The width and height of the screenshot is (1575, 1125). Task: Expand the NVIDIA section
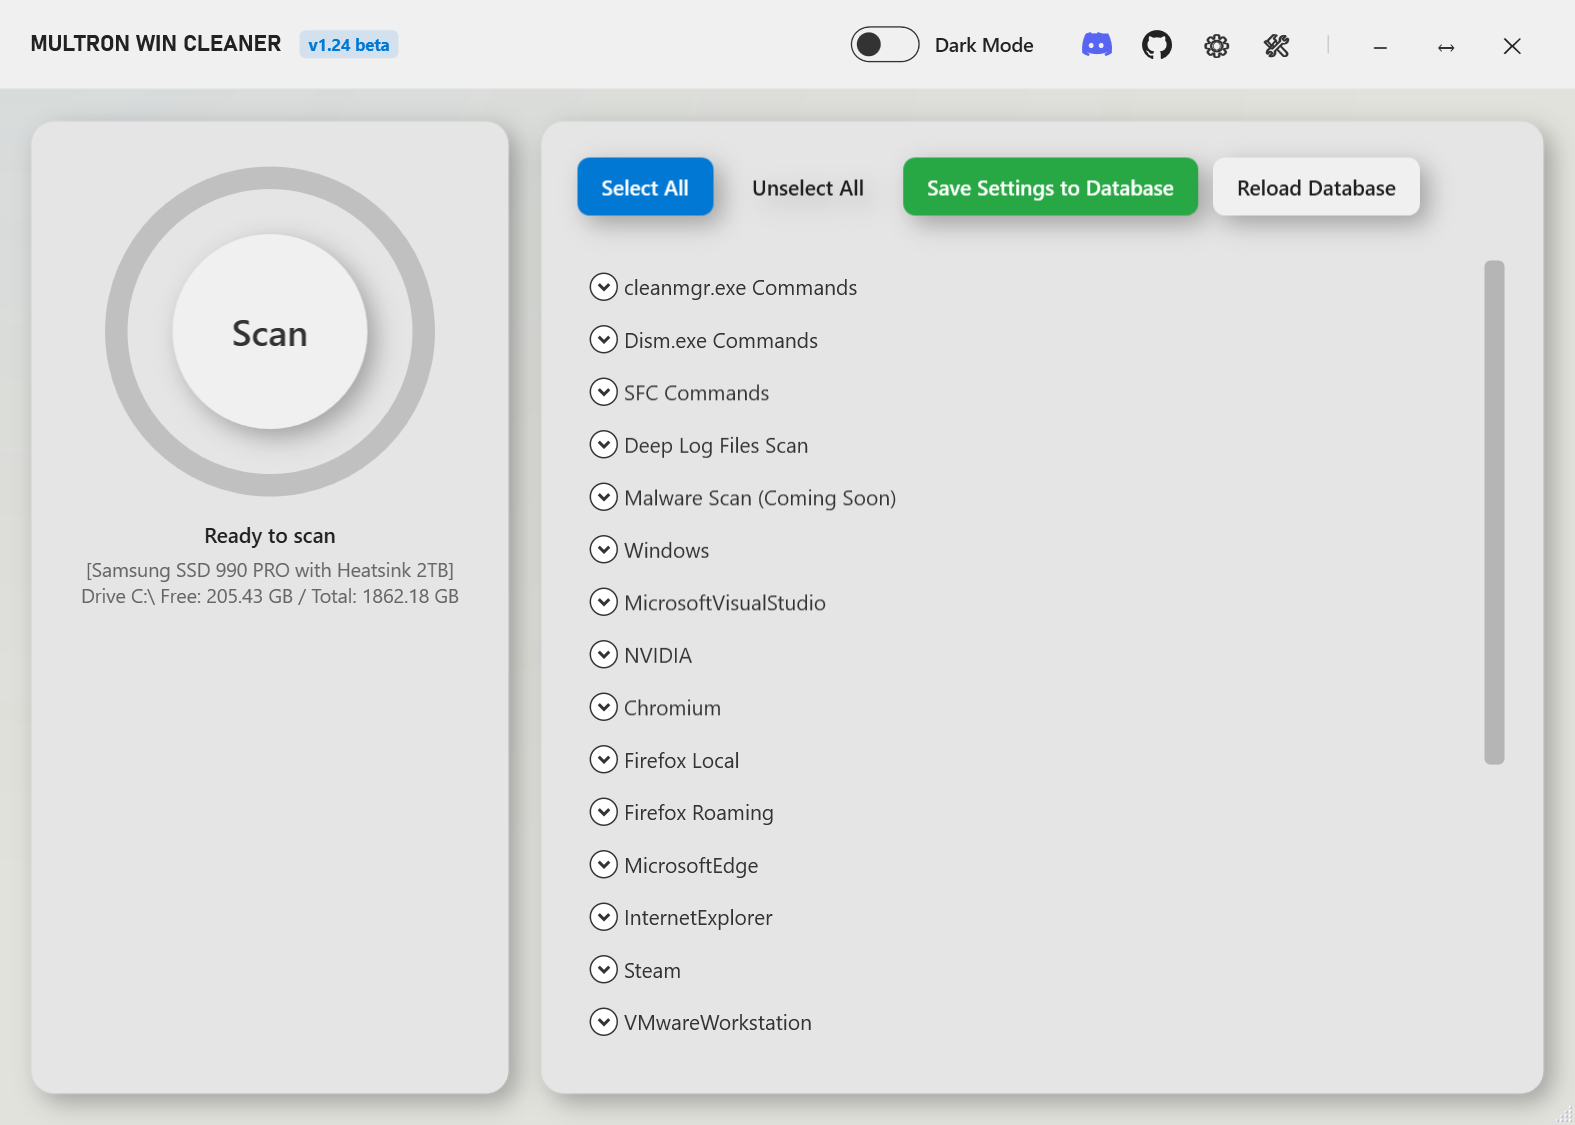point(603,655)
